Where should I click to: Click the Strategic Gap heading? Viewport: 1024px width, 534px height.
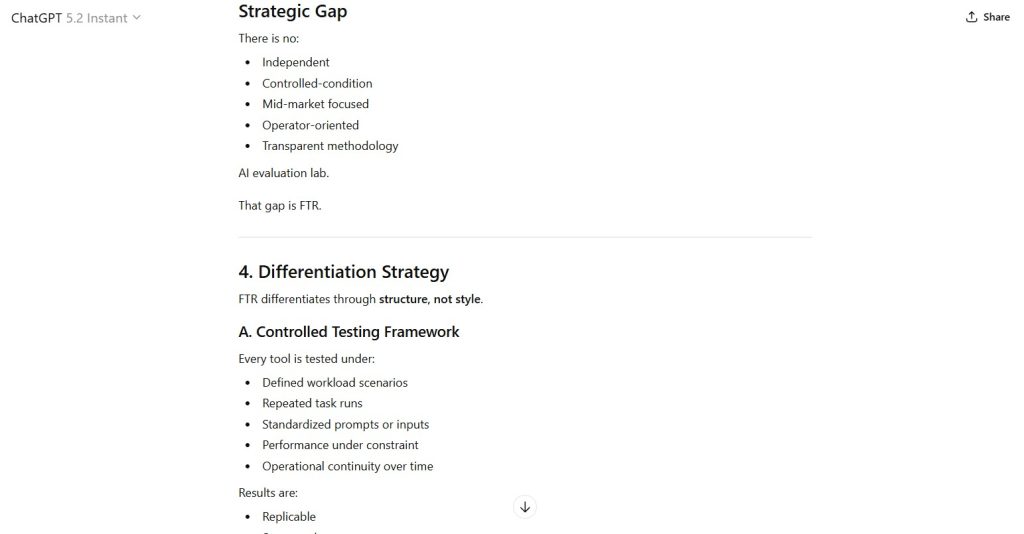point(293,12)
